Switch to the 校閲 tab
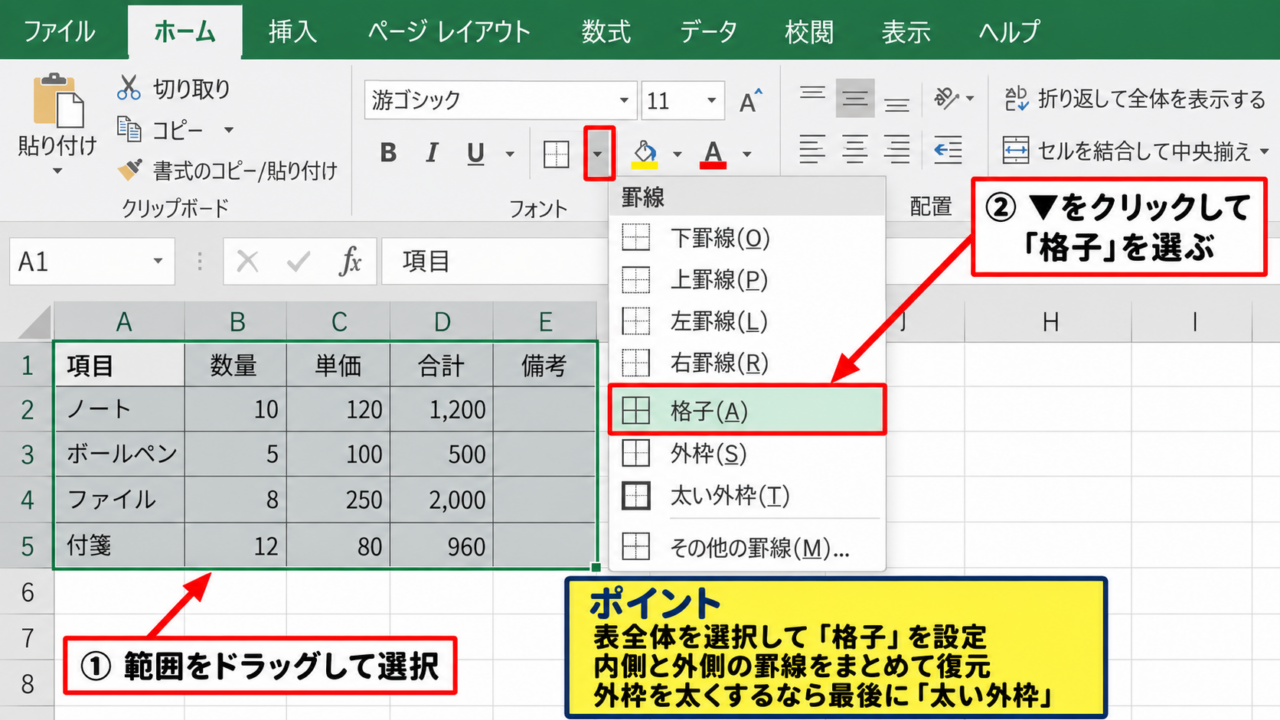This screenshot has width=1280, height=720. click(x=809, y=31)
